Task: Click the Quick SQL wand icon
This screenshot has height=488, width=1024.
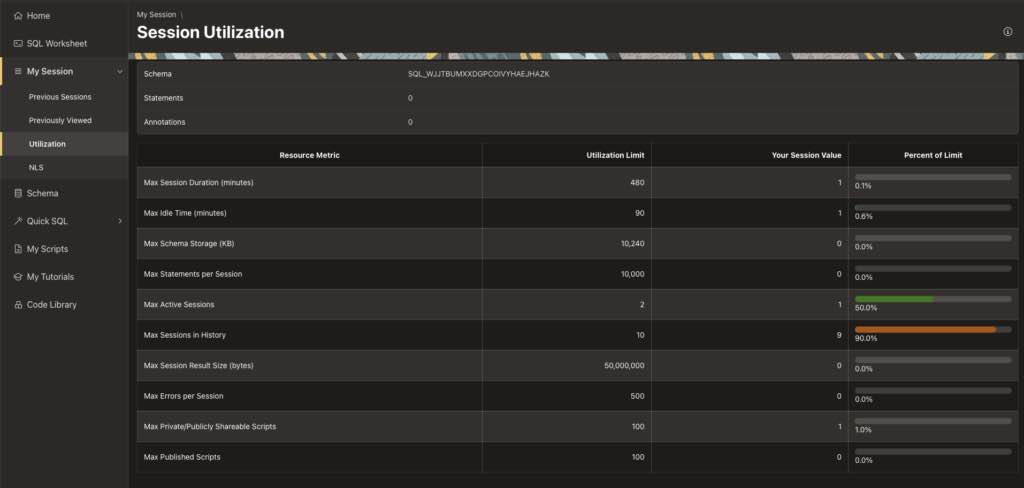Action: pyautogui.click(x=18, y=221)
